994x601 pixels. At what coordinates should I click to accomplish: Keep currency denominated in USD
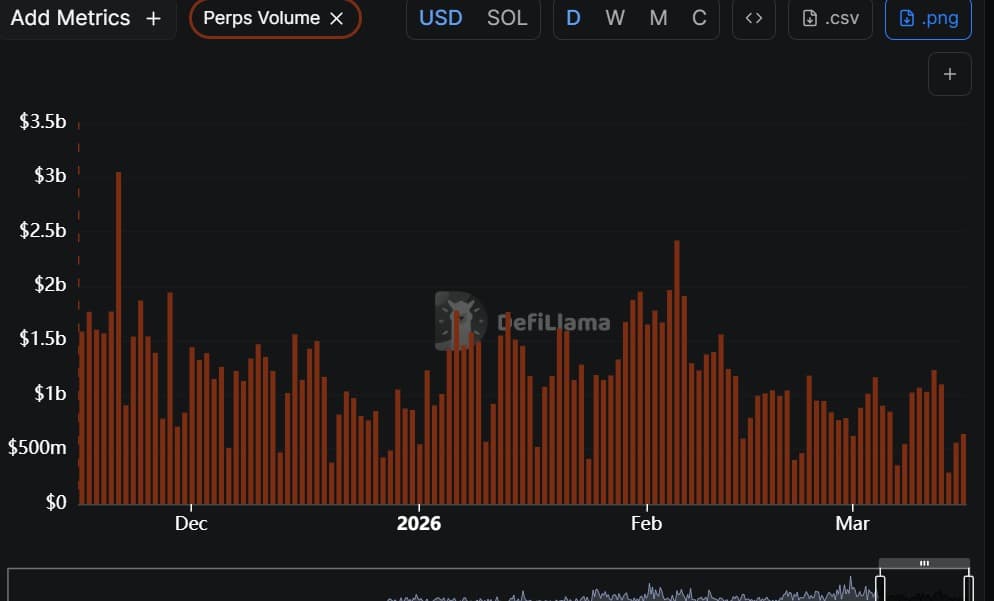[440, 17]
